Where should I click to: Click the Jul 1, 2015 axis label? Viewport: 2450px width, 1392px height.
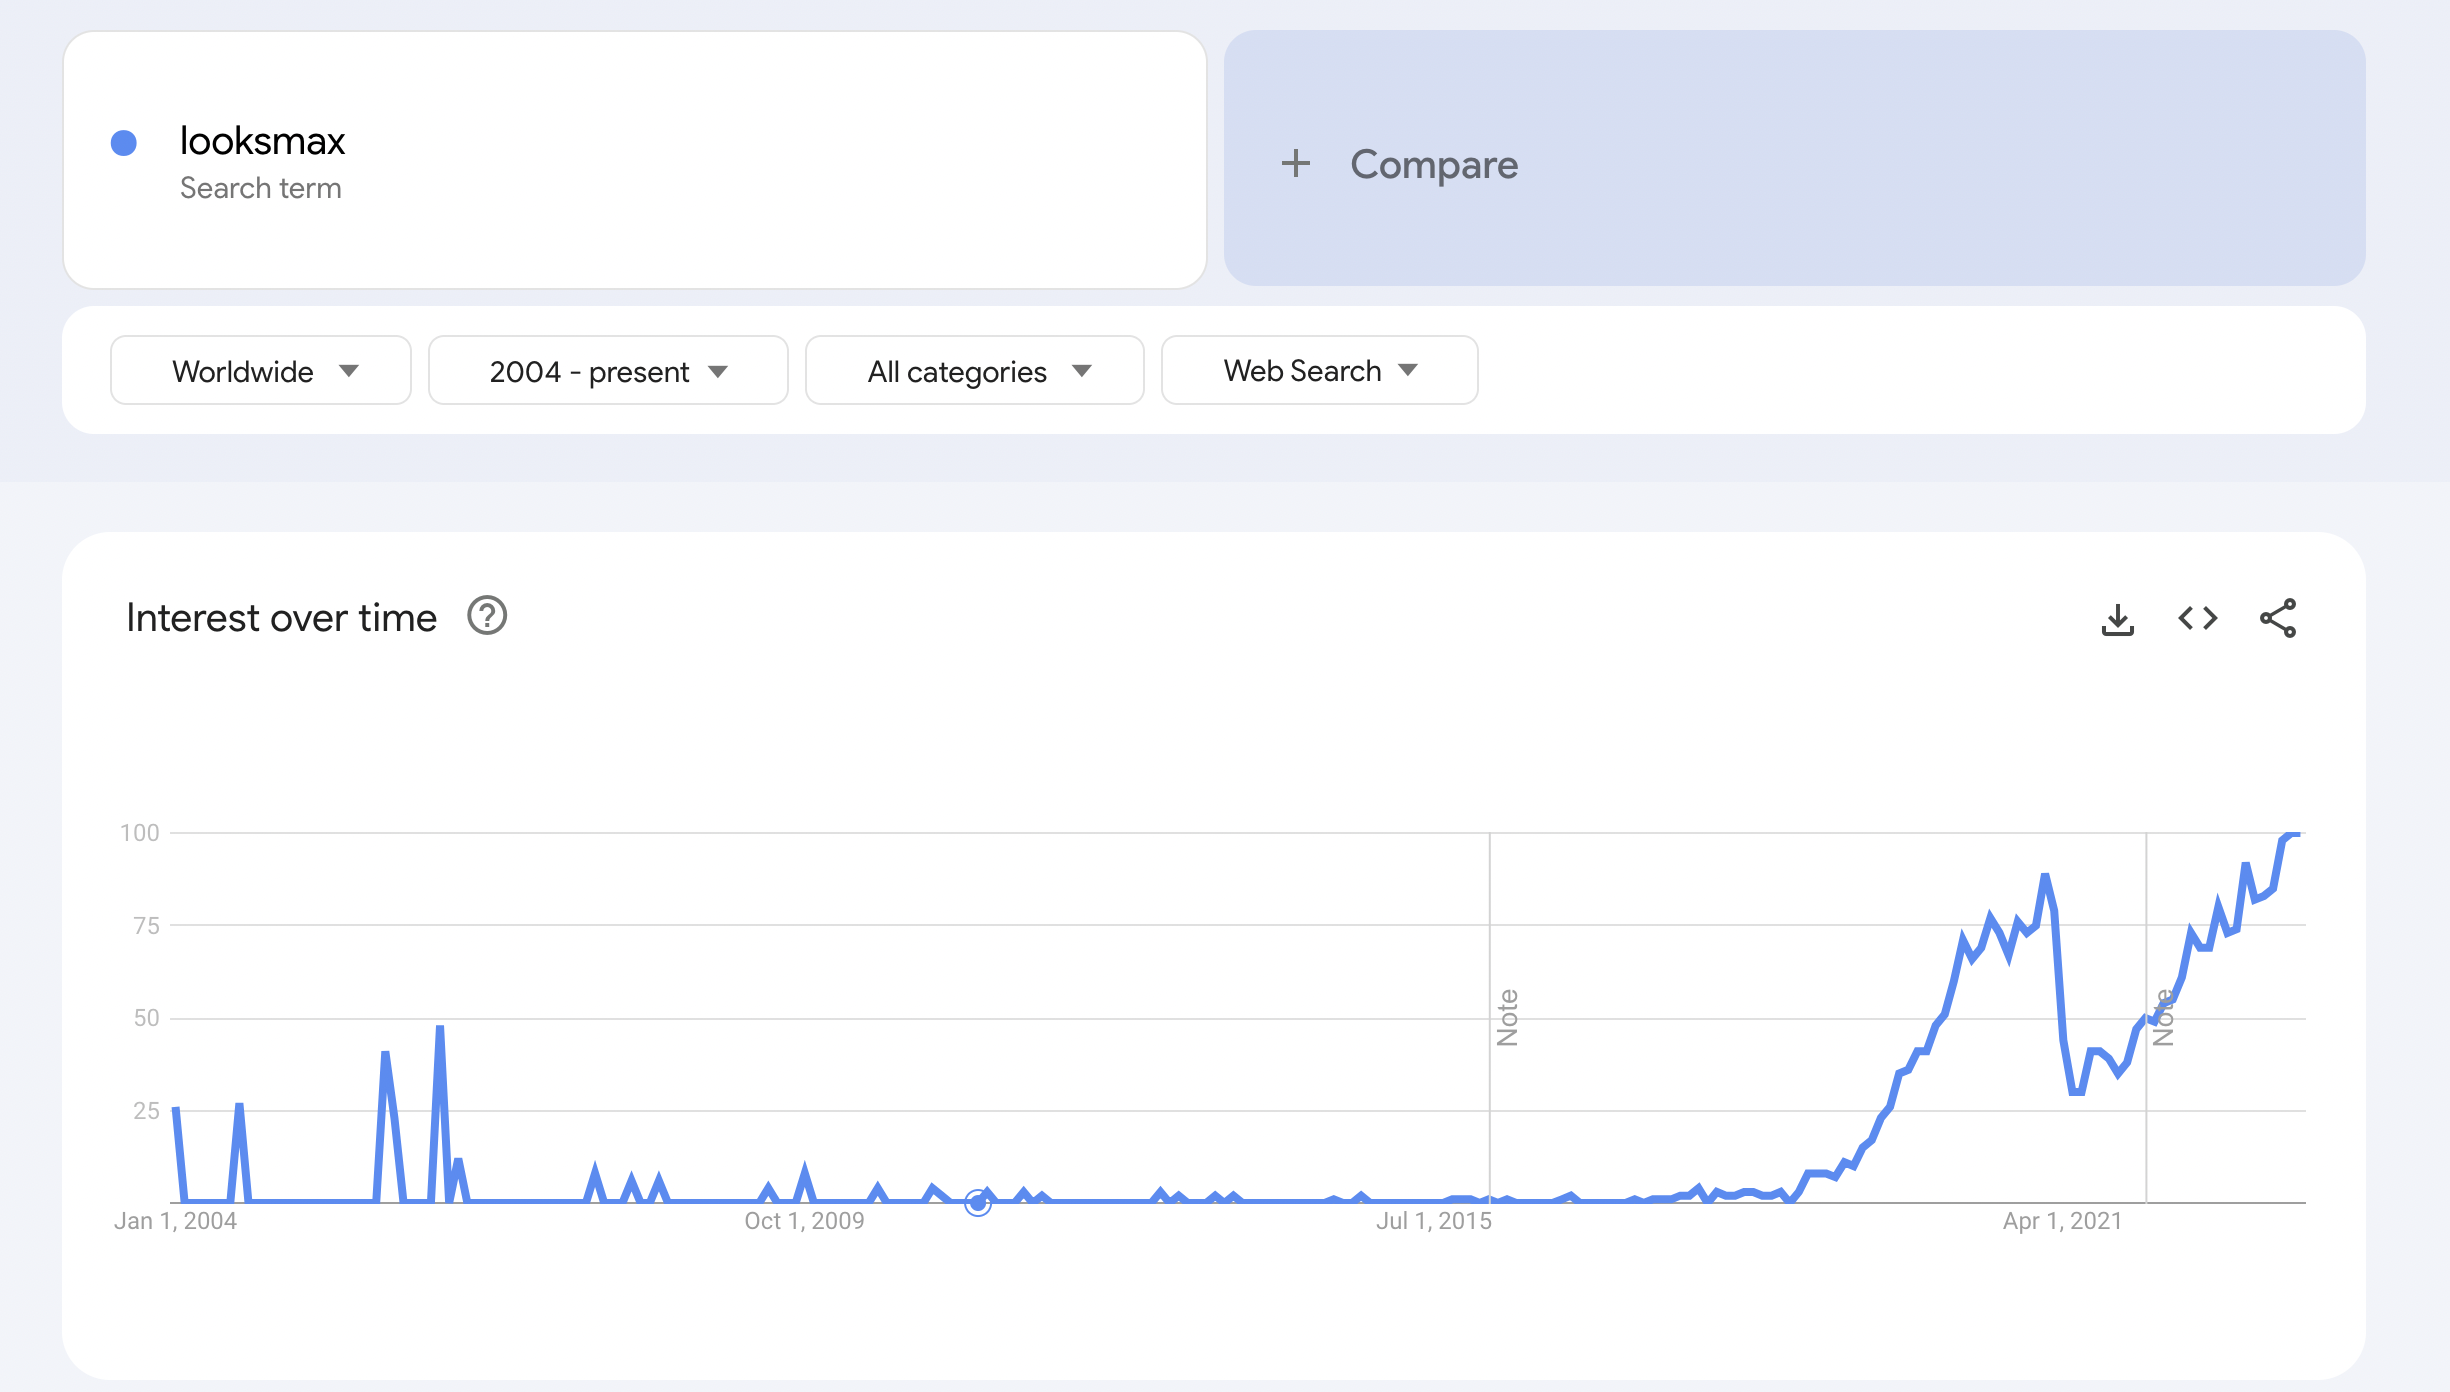click(x=1433, y=1221)
